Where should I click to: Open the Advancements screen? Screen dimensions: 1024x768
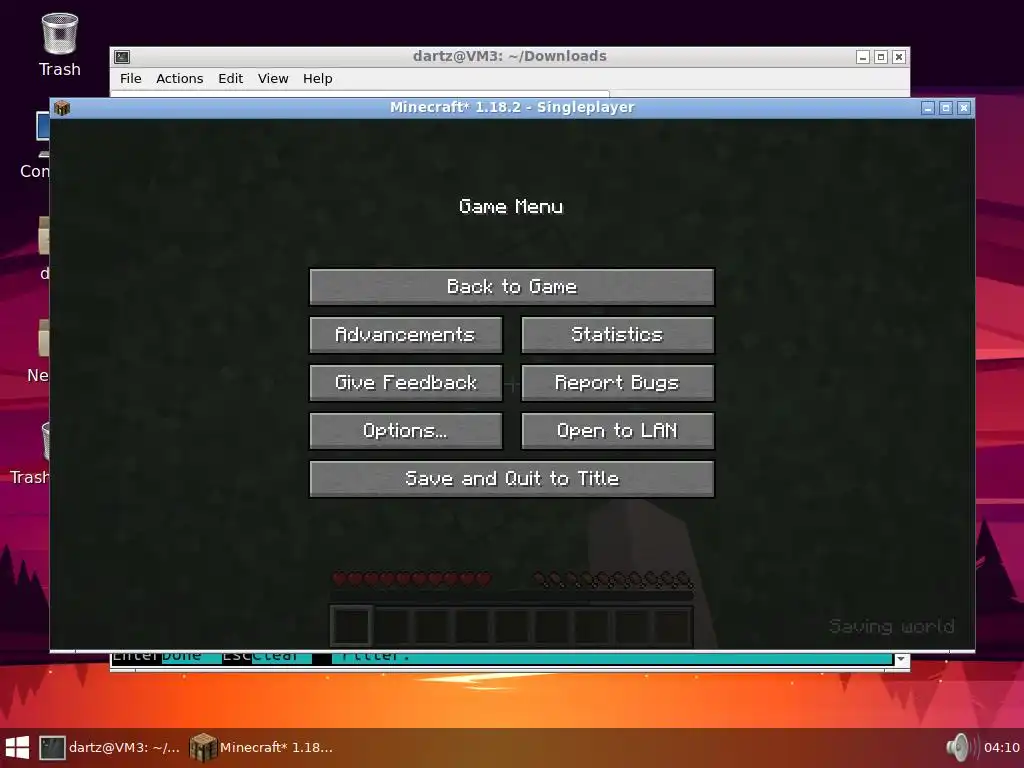tap(406, 335)
